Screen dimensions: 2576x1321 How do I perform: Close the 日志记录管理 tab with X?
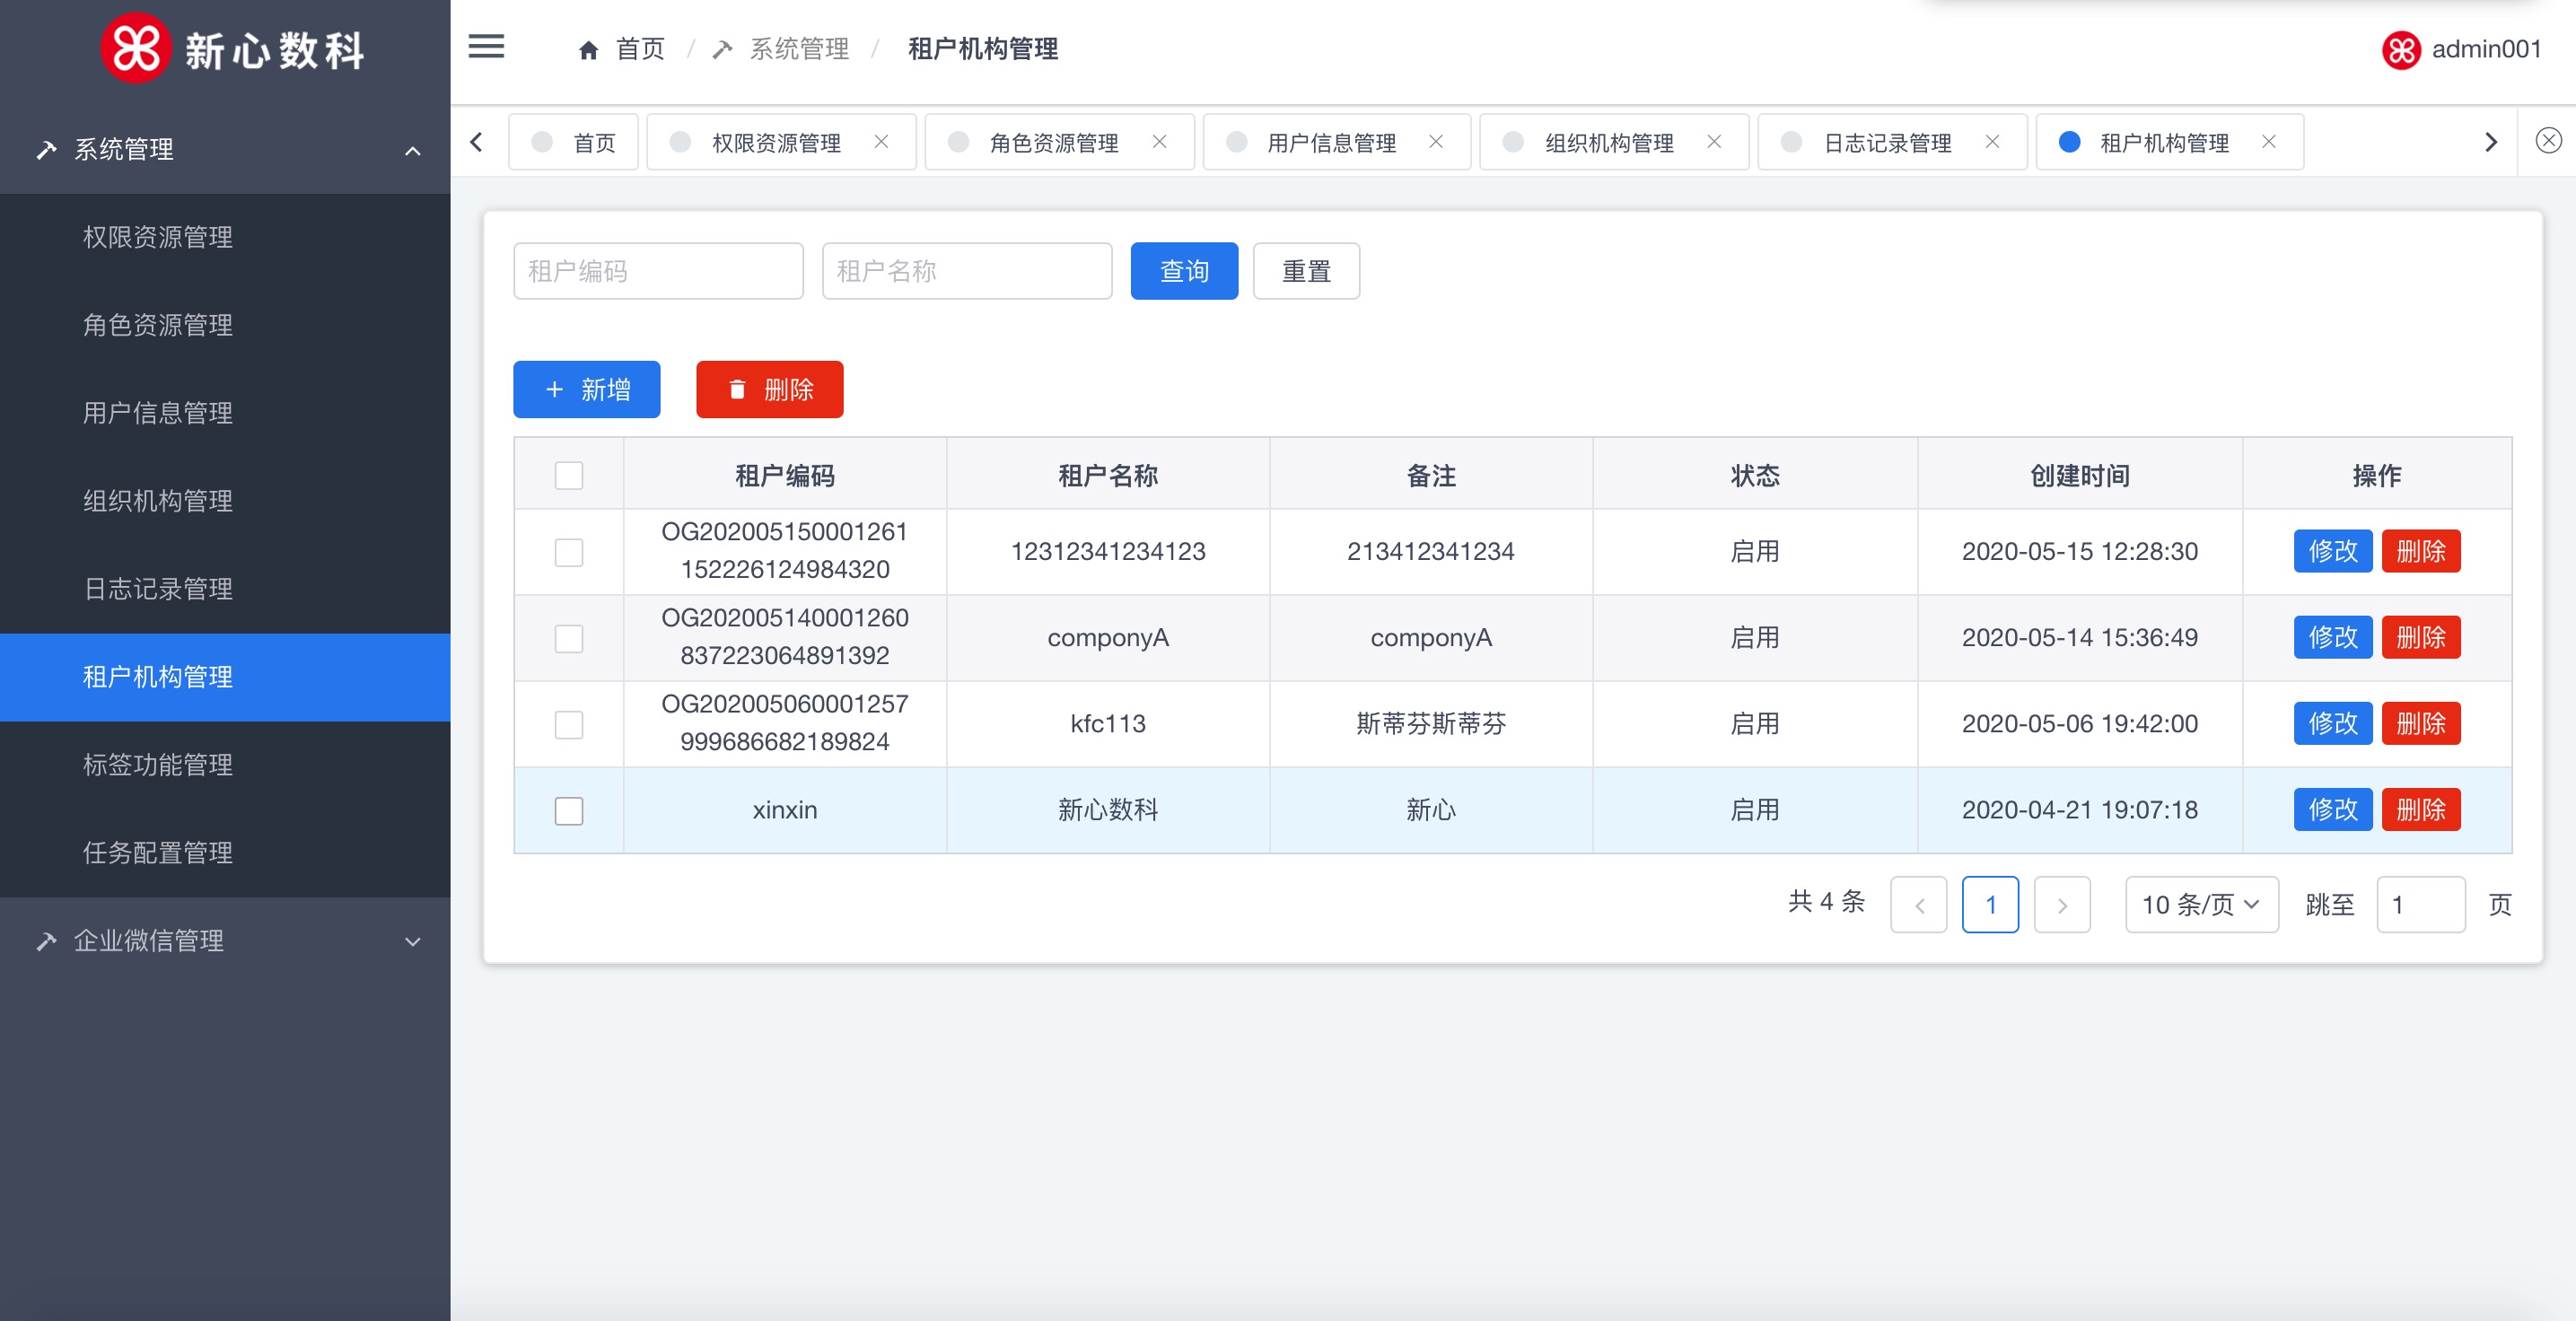coord(1992,142)
